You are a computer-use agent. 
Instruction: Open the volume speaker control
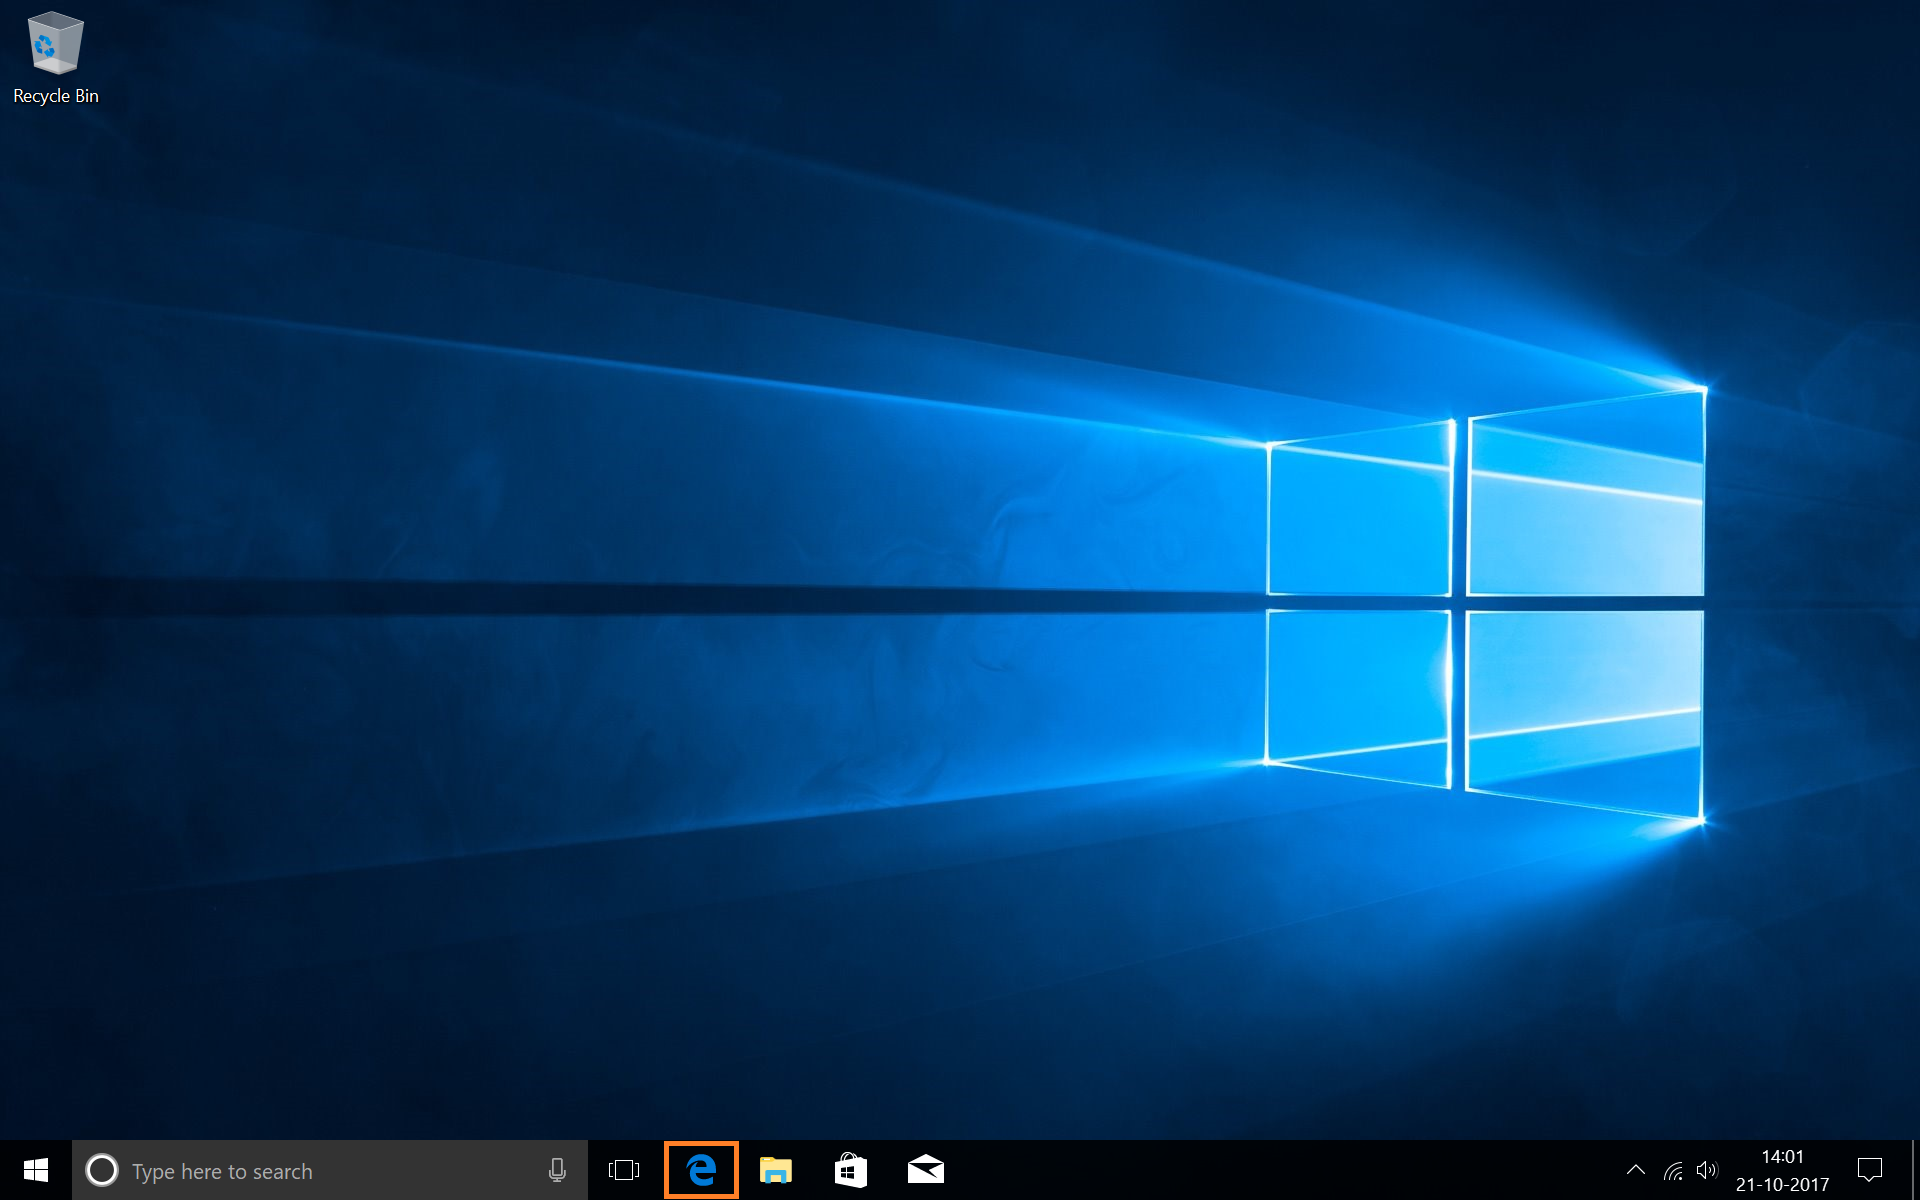tap(1707, 1170)
